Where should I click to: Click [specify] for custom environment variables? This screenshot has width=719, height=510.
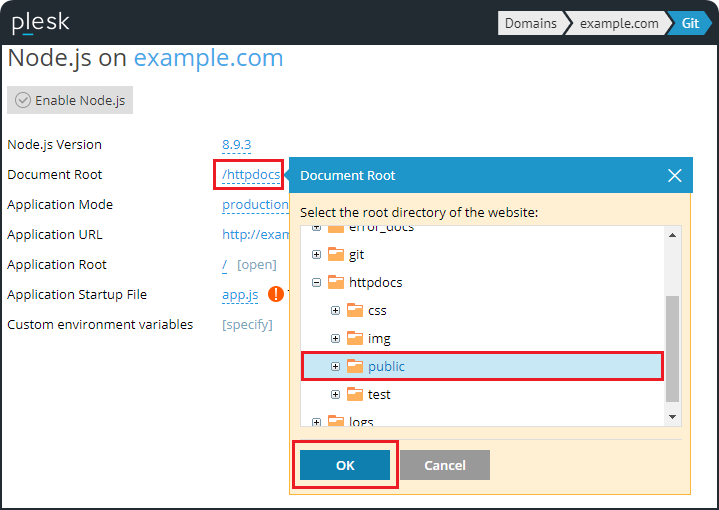pyautogui.click(x=247, y=325)
